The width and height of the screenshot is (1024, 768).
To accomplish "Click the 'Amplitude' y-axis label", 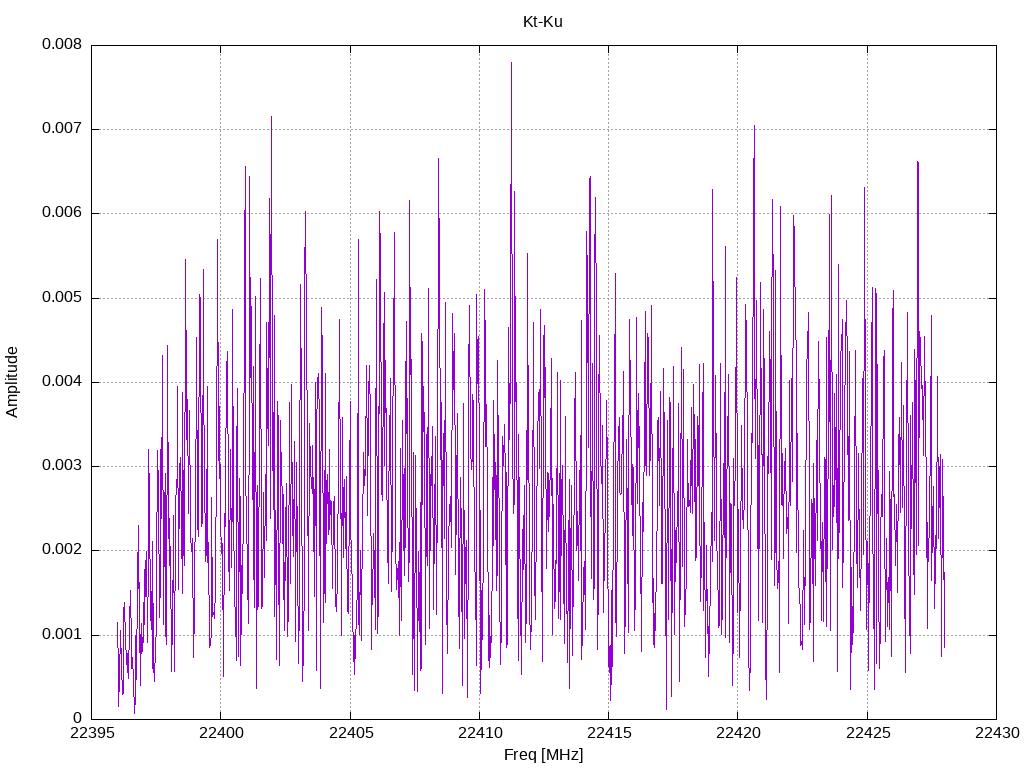I will click(12, 382).
